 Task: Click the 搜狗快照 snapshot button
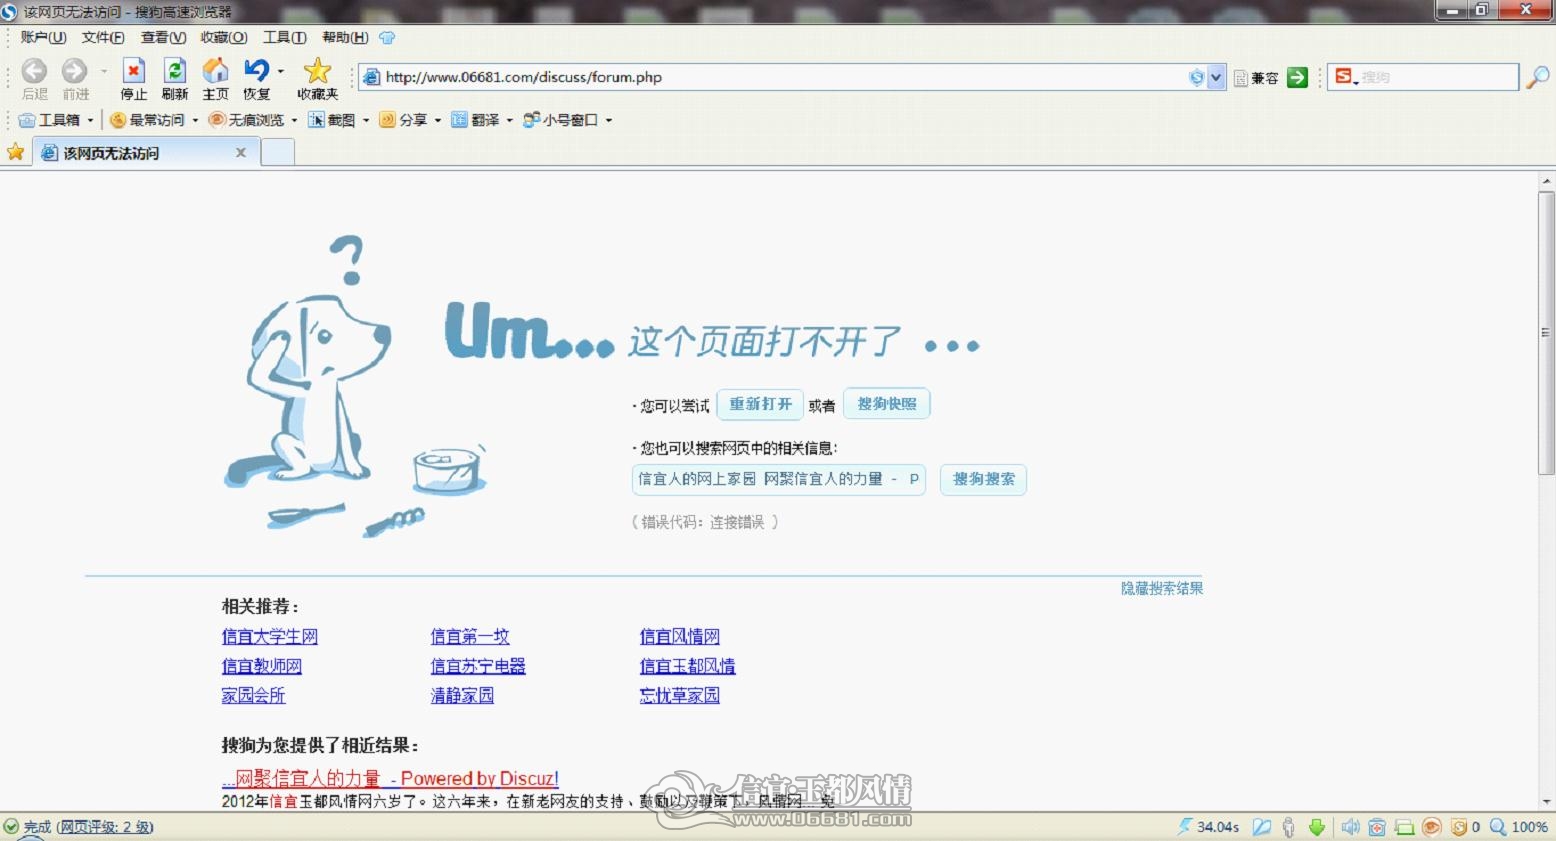887,404
